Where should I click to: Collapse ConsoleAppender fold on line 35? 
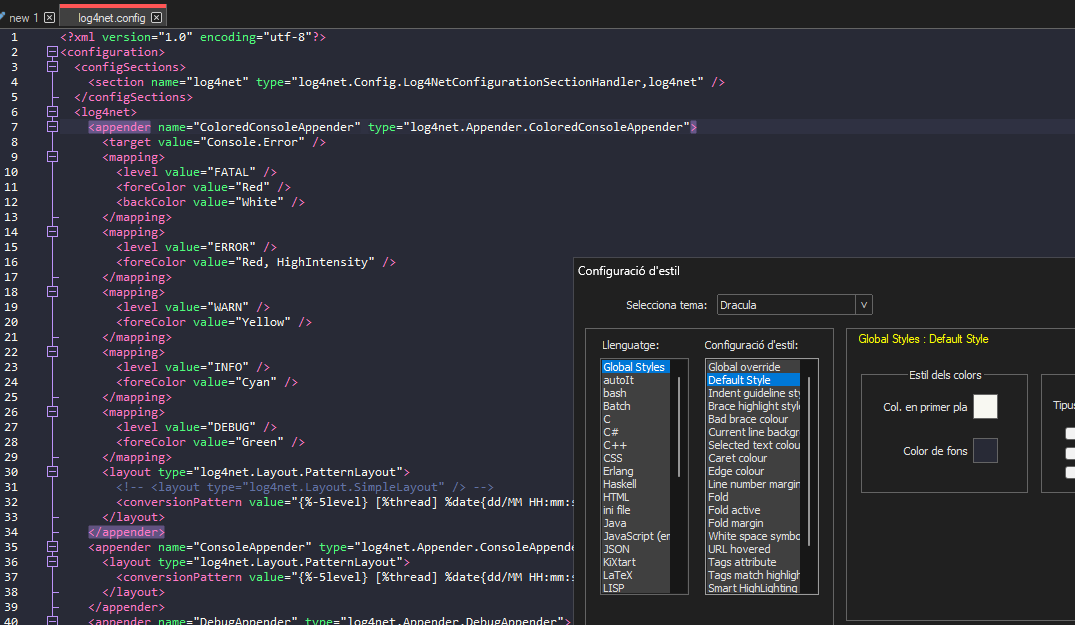52,547
